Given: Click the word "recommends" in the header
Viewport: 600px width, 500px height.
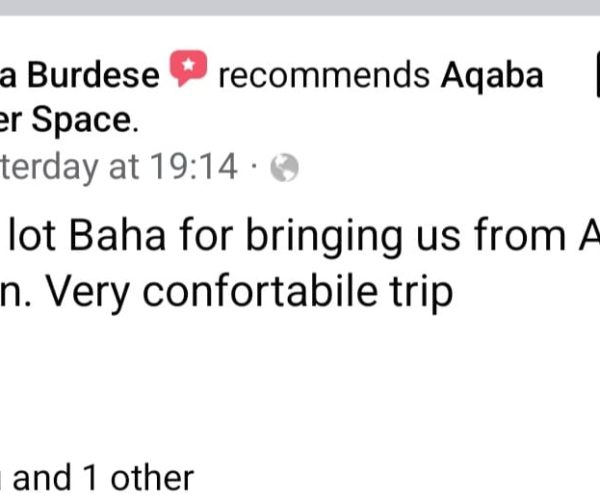Looking at the screenshot, I should pyautogui.click(x=324, y=76).
